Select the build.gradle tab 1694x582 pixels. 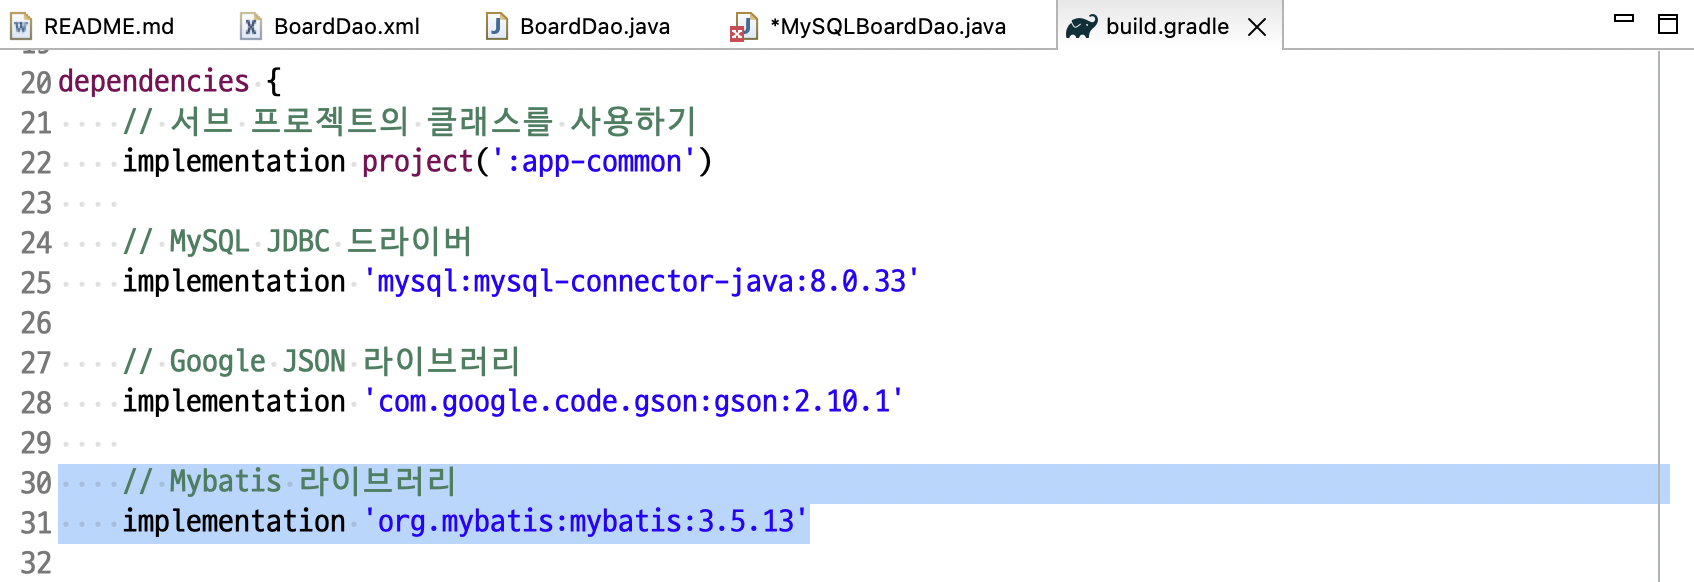(1167, 26)
